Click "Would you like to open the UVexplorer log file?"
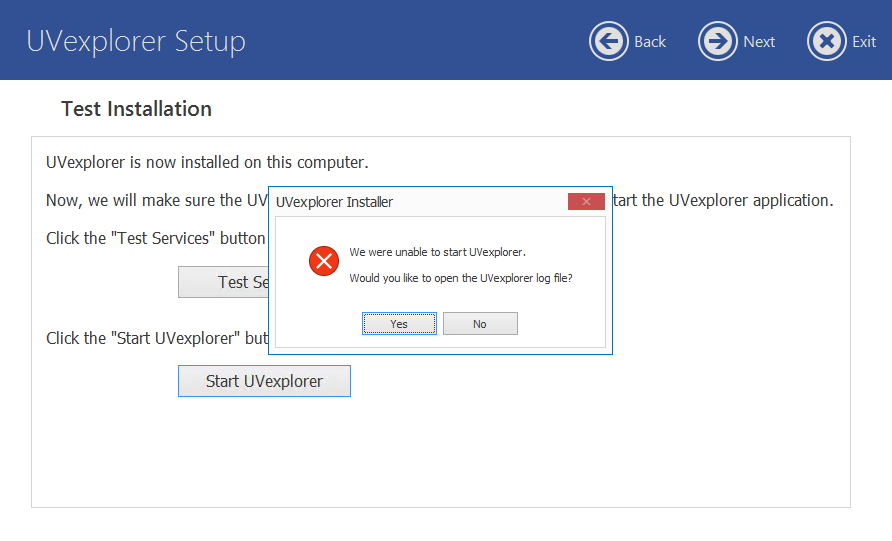The image size is (892, 541). [461, 278]
